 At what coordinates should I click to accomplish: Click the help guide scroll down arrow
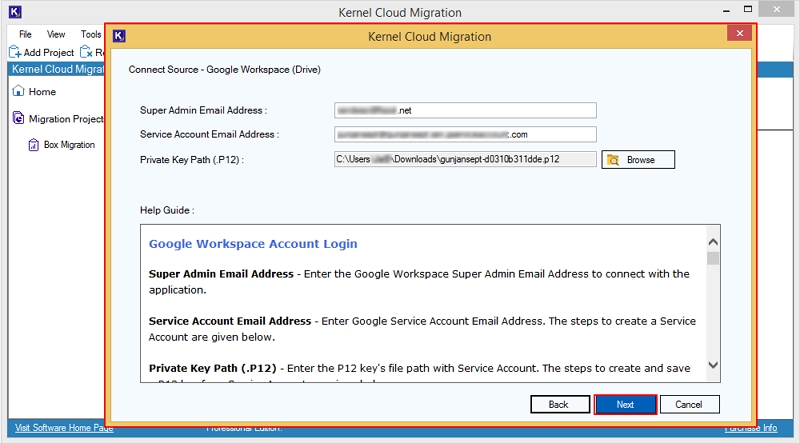click(x=713, y=365)
